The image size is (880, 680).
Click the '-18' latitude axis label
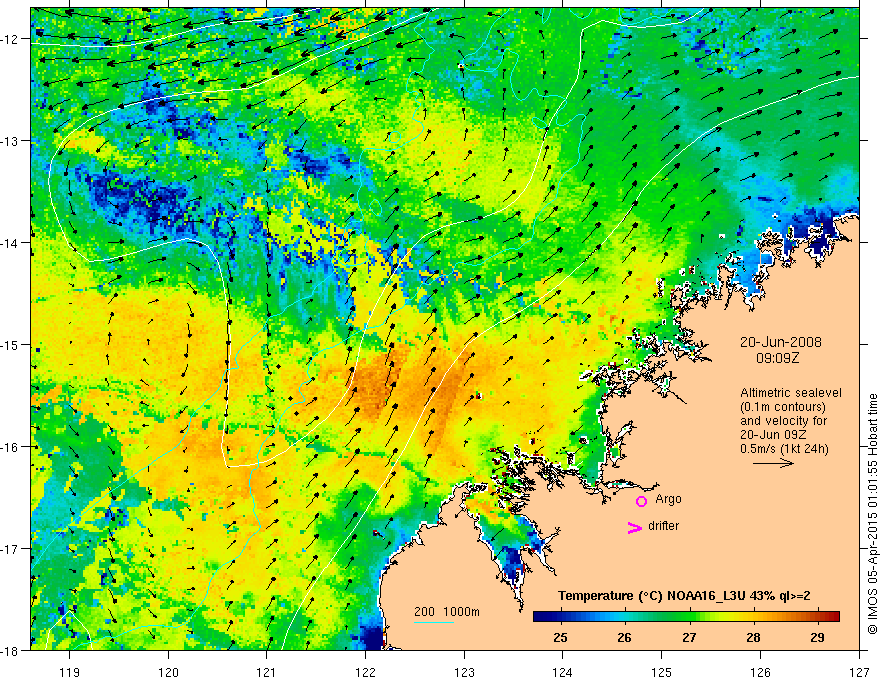tap(11, 650)
